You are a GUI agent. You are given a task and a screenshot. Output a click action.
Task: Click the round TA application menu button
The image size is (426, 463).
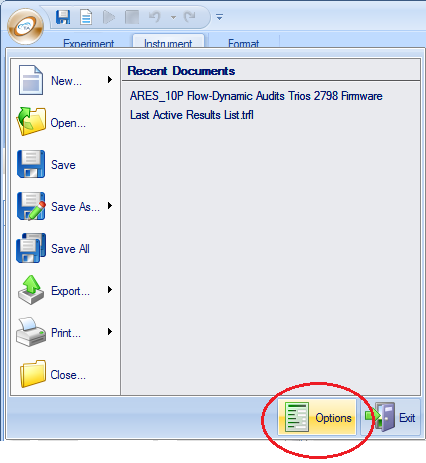(x=26, y=27)
